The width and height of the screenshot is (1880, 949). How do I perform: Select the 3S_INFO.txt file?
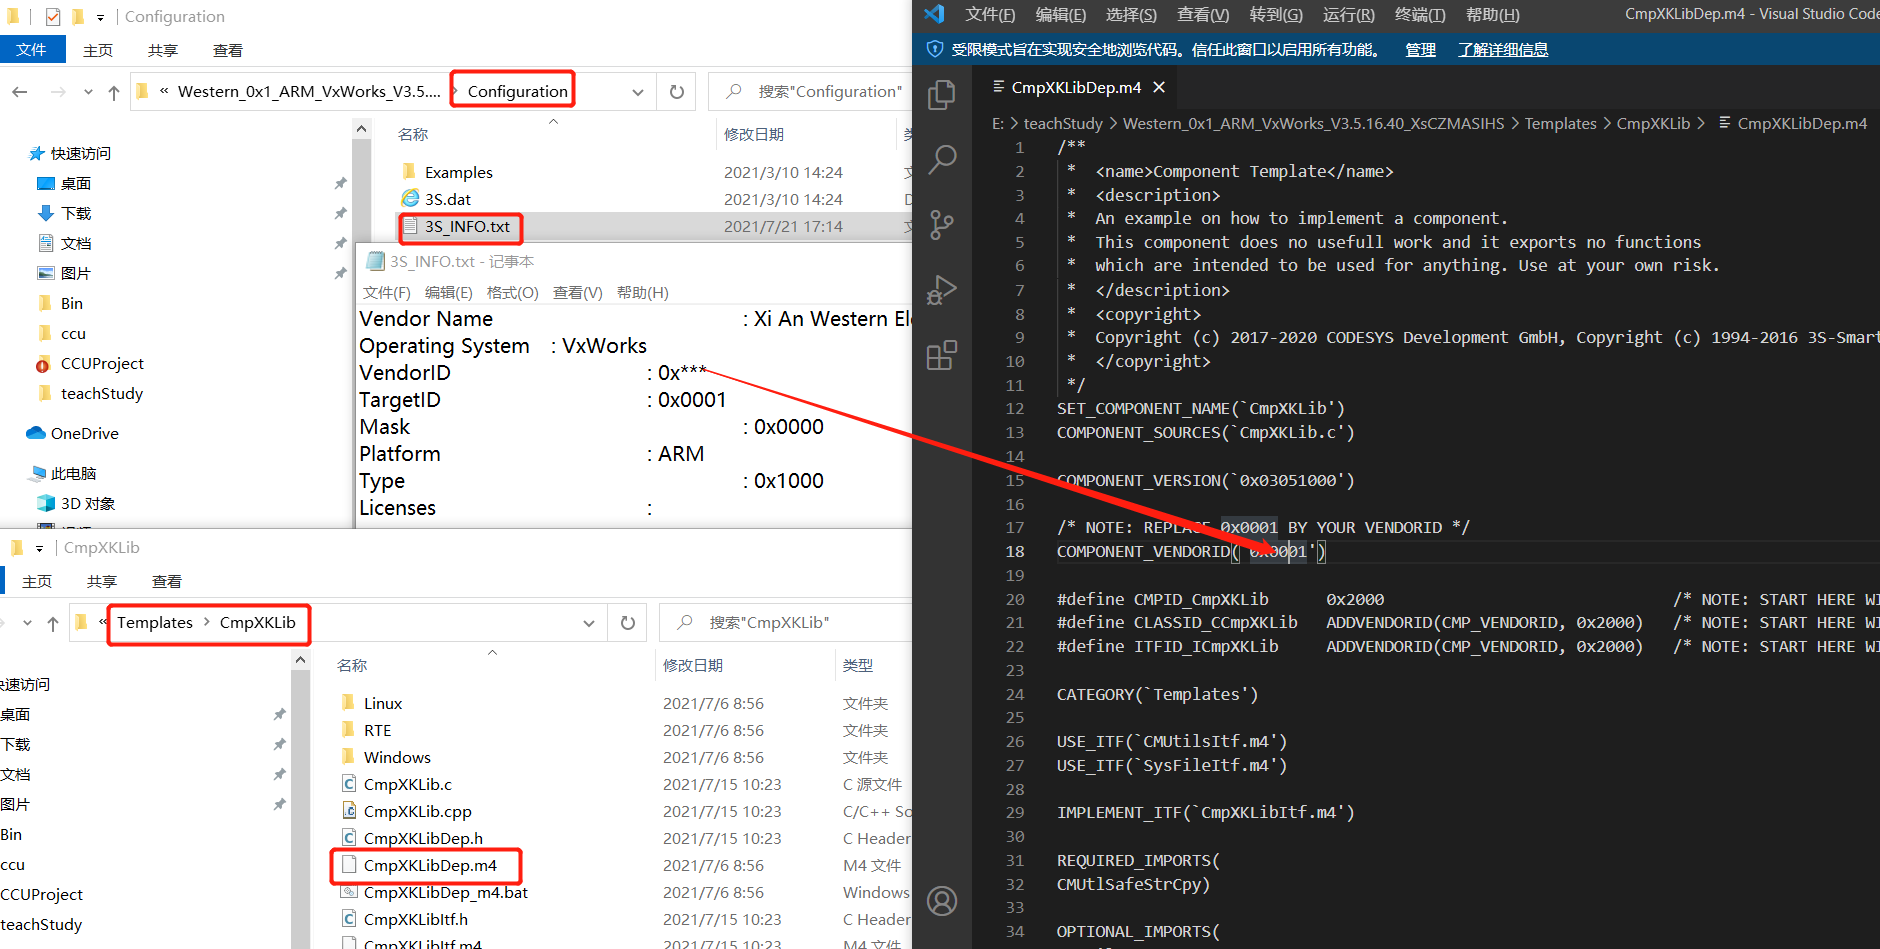[x=467, y=227]
